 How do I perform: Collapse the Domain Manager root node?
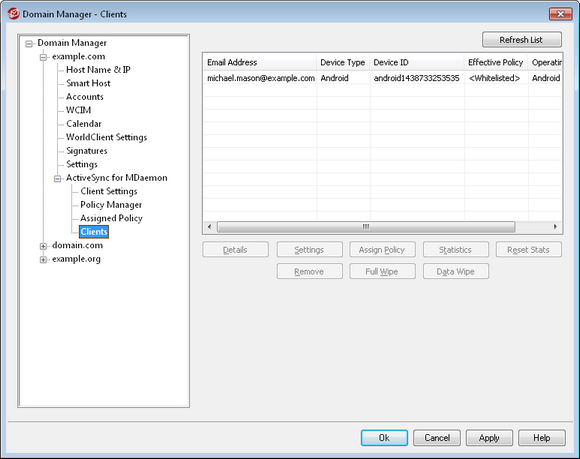[x=29, y=44]
